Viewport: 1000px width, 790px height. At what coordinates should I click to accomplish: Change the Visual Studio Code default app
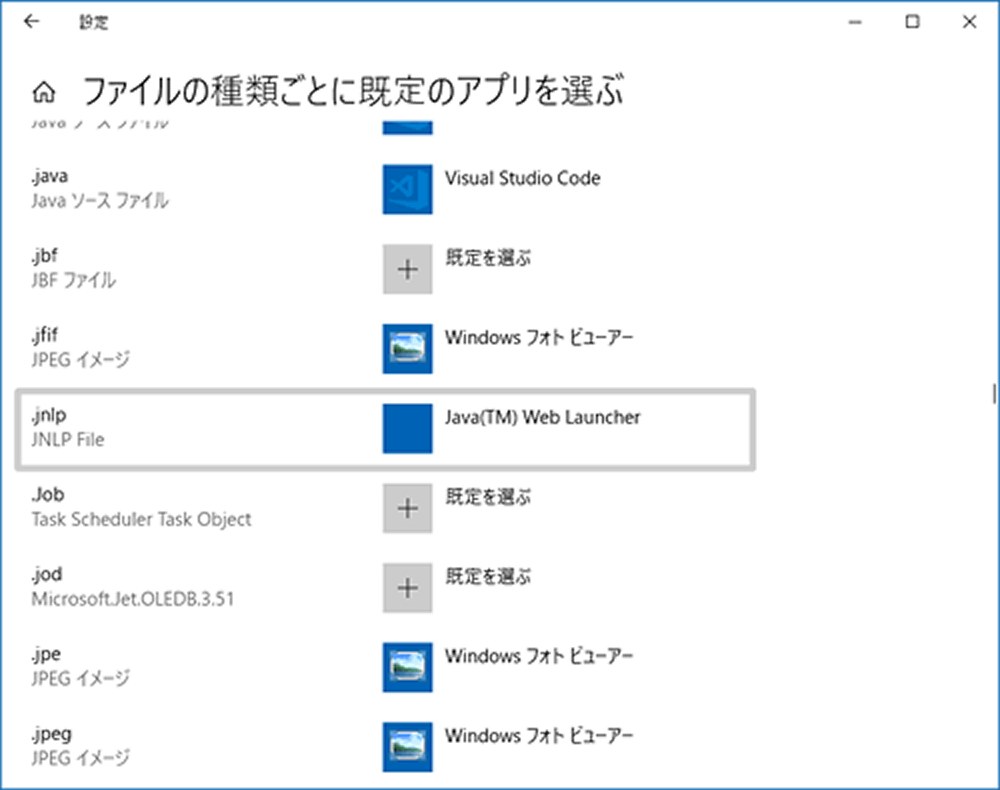522,179
